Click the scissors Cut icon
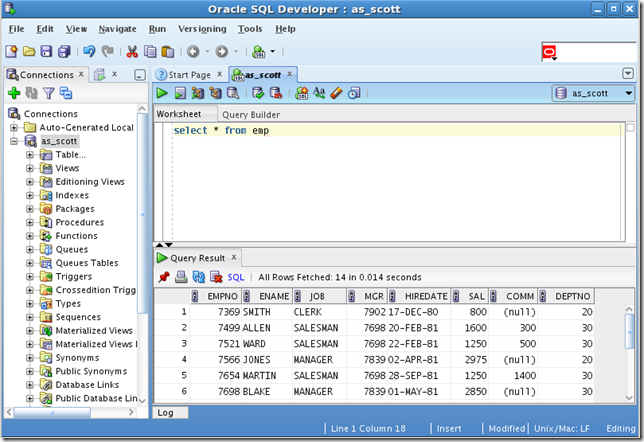 click(132, 51)
